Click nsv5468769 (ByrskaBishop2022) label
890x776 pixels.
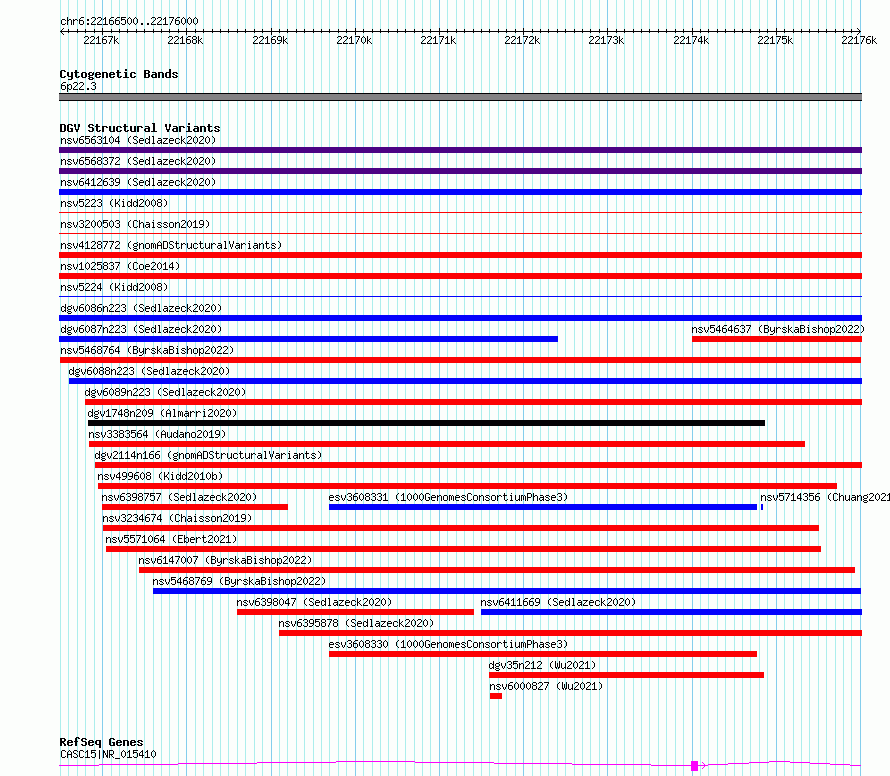239,581
